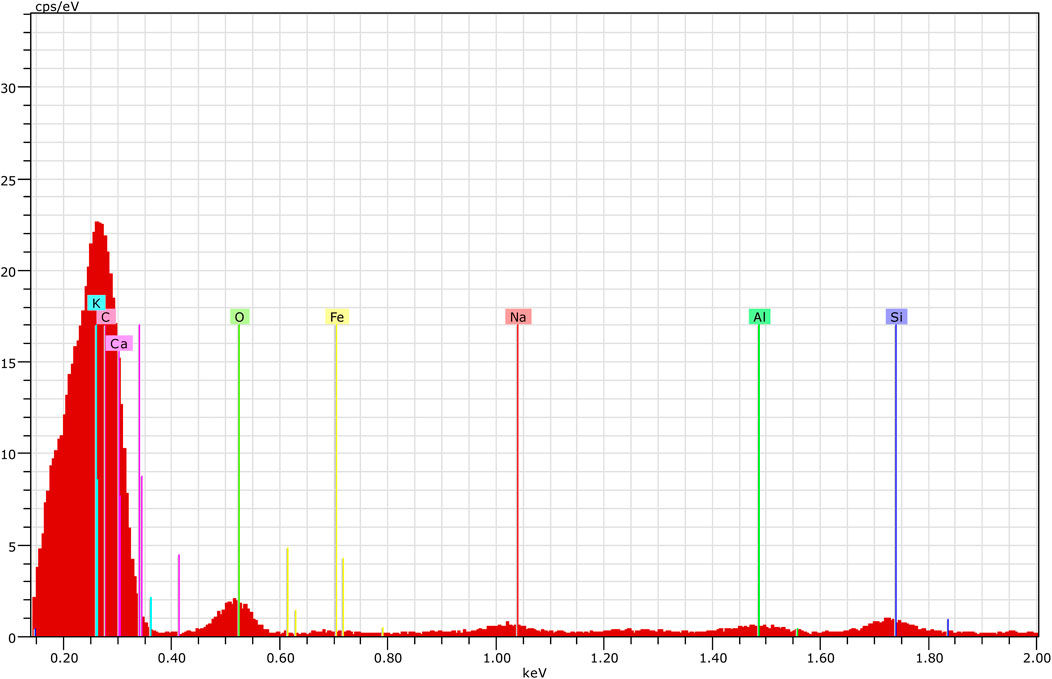Click the y-axis value 15
The height and width of the screenshot is (679, 1052).
pos(9,362)
